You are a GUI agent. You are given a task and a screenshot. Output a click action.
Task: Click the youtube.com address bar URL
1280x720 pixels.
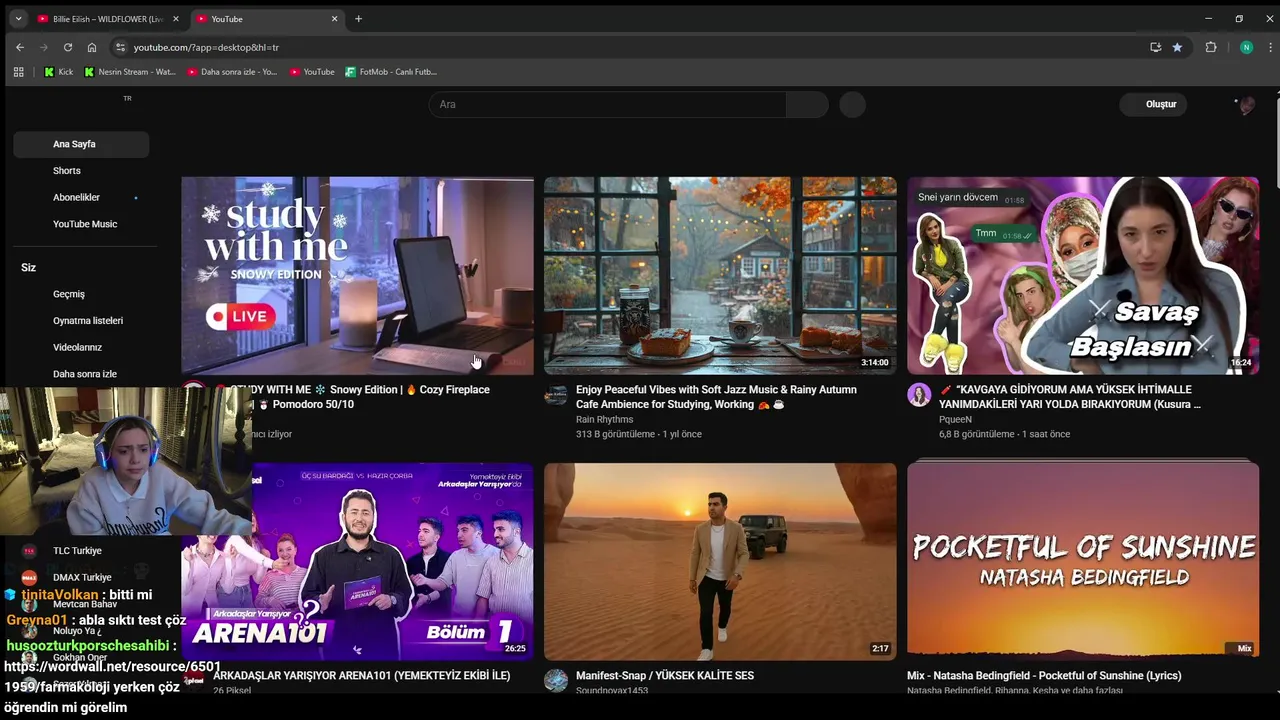click(x=206, y=47)
